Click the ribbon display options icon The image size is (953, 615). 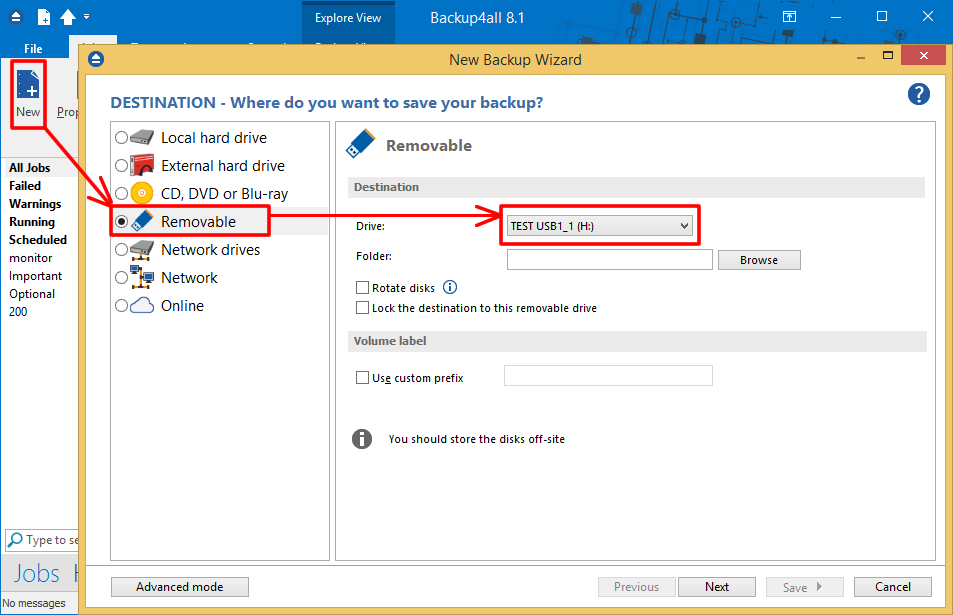coord(789,17)
